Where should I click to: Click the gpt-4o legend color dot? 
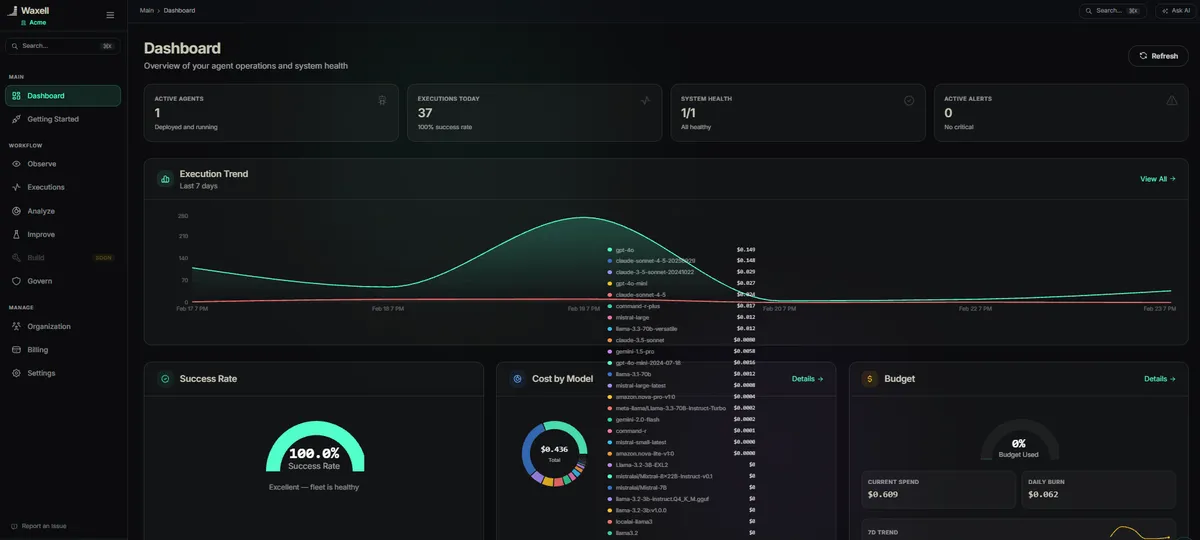point(610,249)
